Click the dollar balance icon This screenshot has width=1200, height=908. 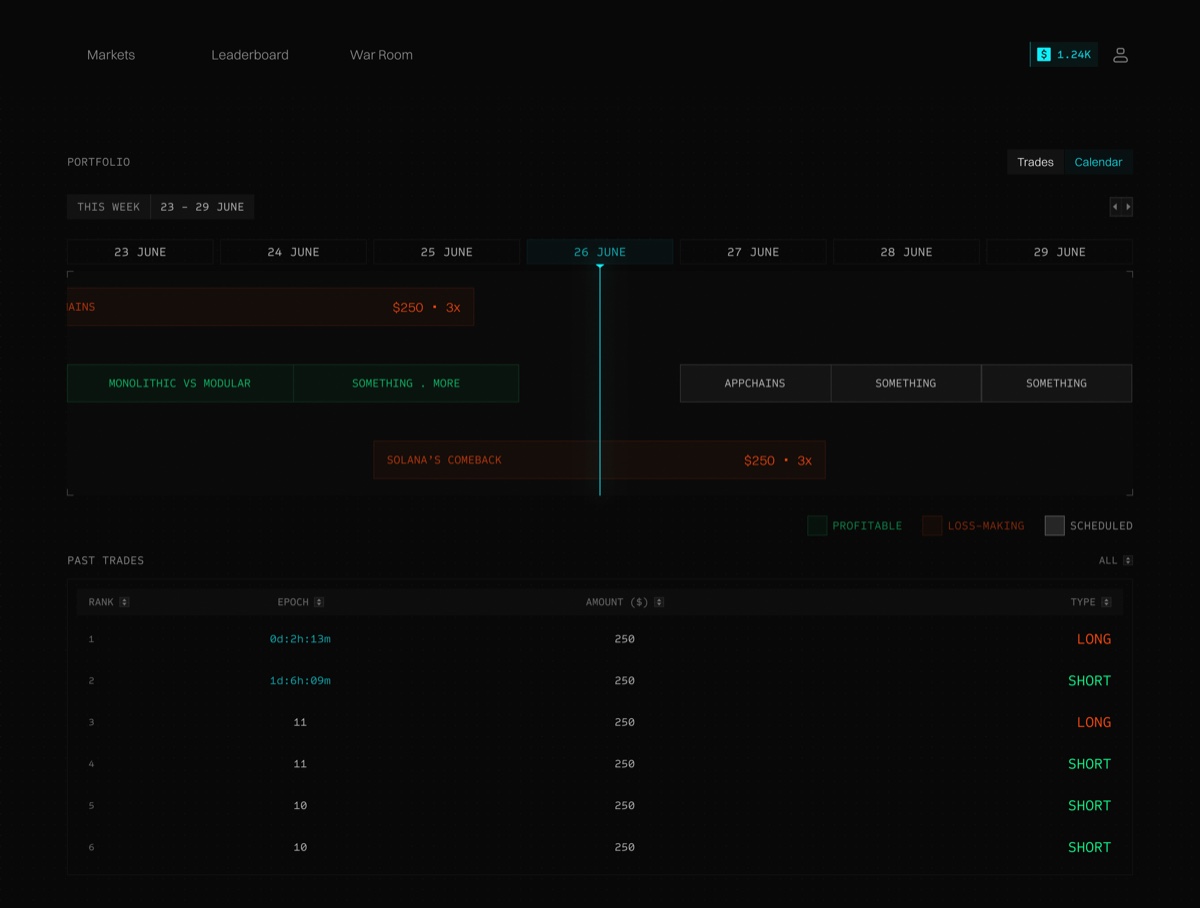coord(1043,55)
